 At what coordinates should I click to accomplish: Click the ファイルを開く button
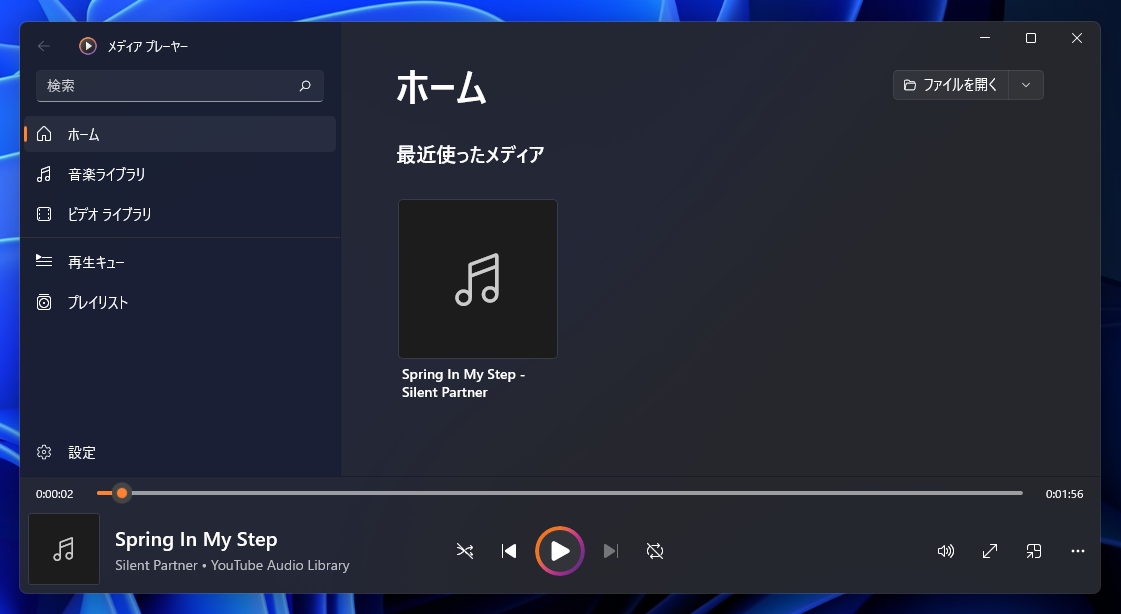point(951,85)
